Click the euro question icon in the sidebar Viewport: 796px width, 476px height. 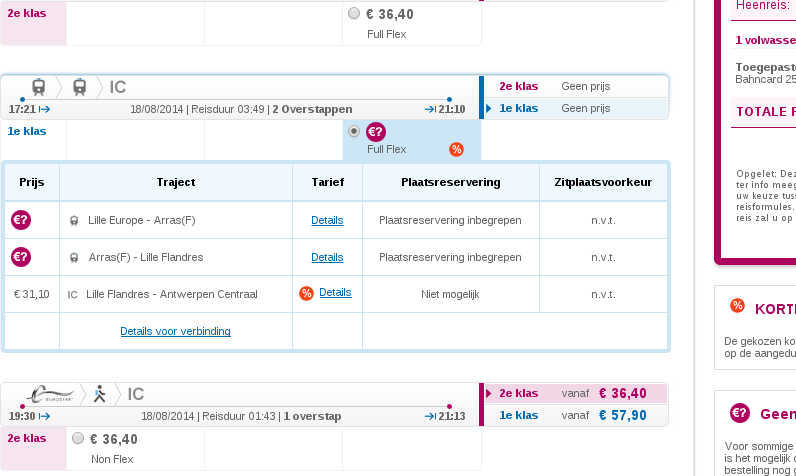click(x=740, y=414)
